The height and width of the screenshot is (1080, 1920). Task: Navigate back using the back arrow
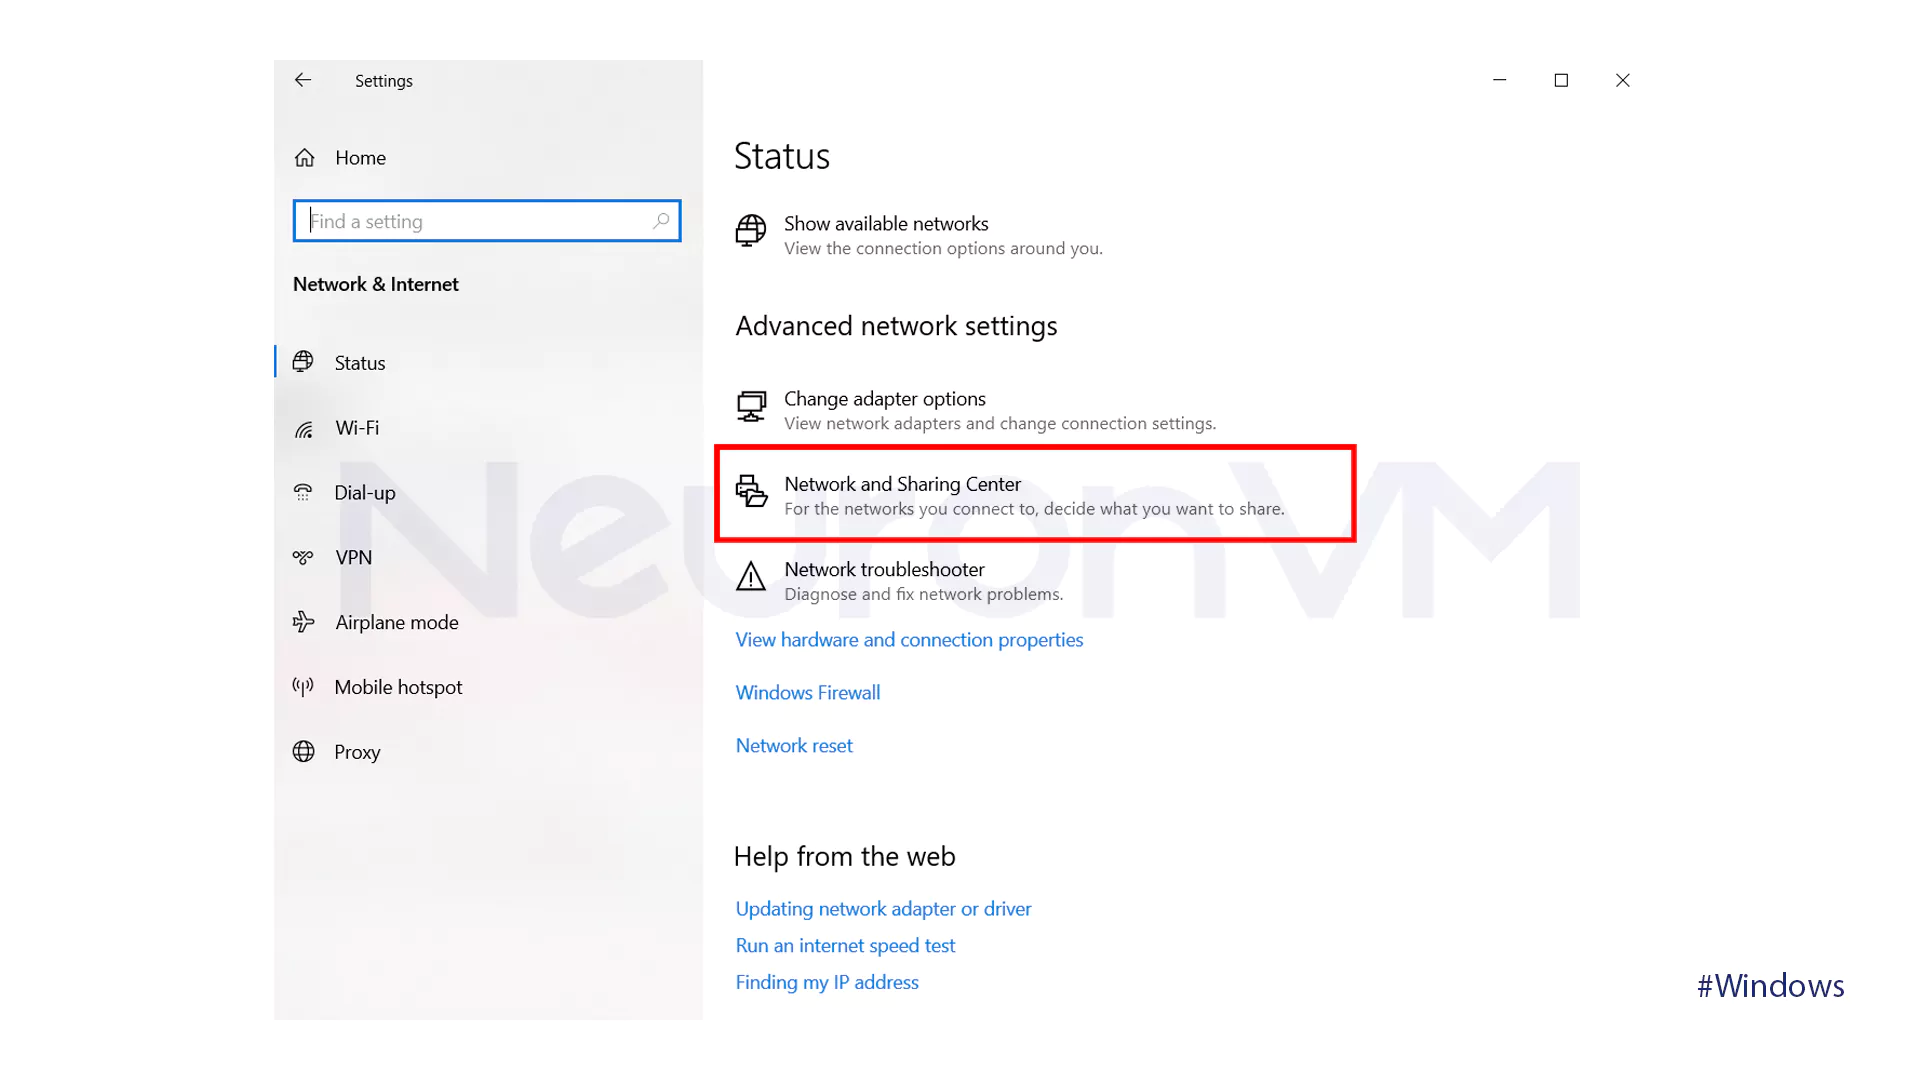[302, 80]
